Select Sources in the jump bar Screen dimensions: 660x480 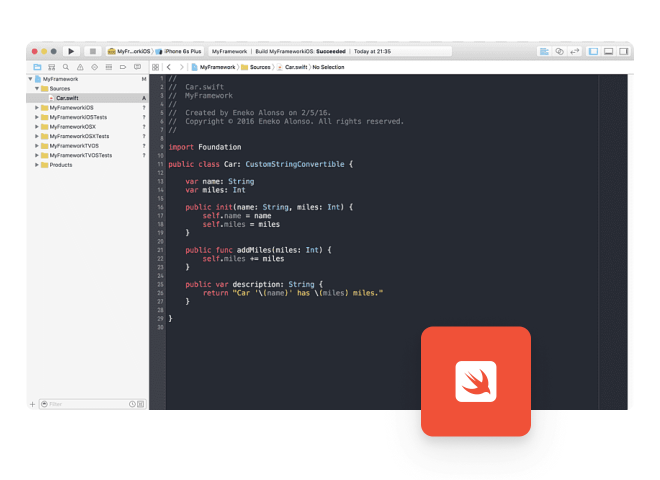(258, 67)
